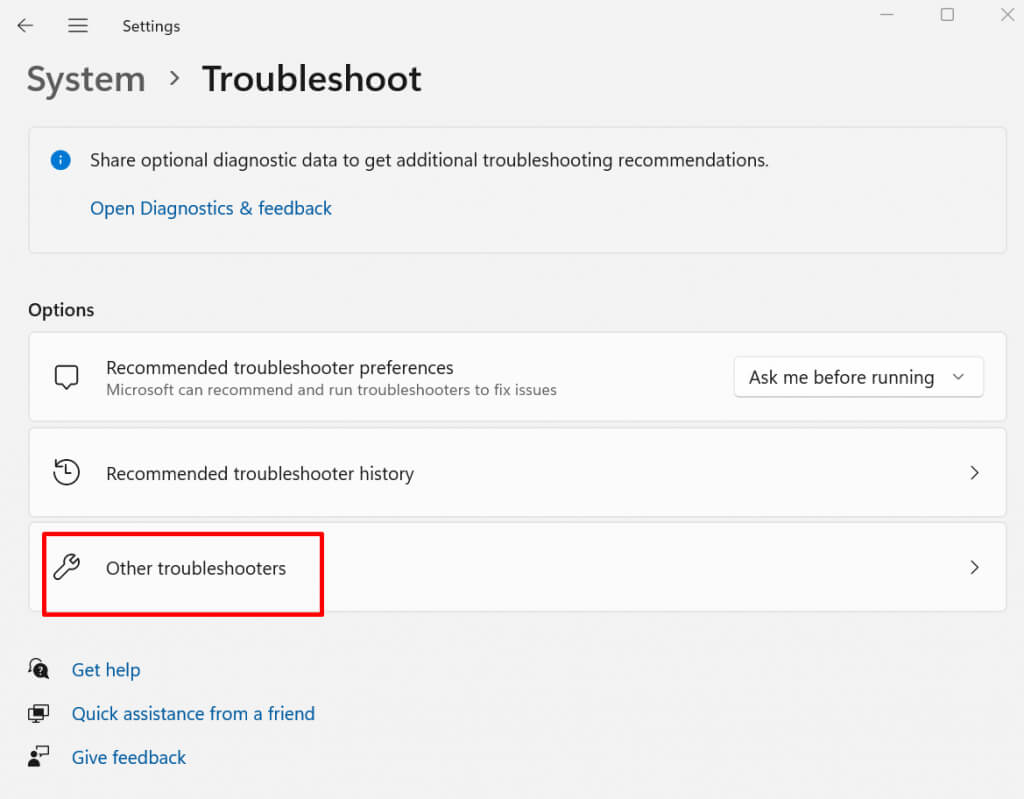Click the troubleshooter preferences chat icon
1024x799 pixels.
(x=66, y=377)
